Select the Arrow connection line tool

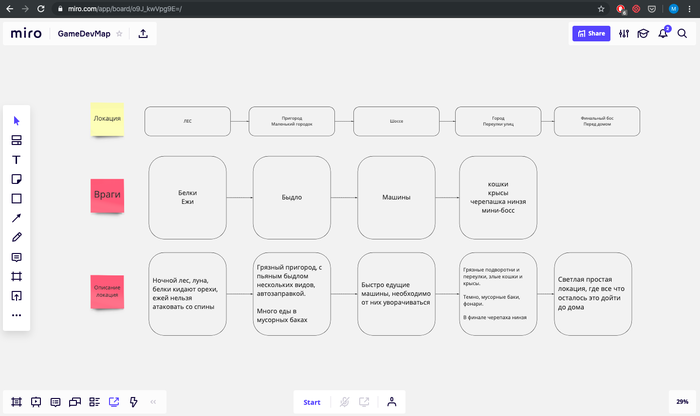17,218
